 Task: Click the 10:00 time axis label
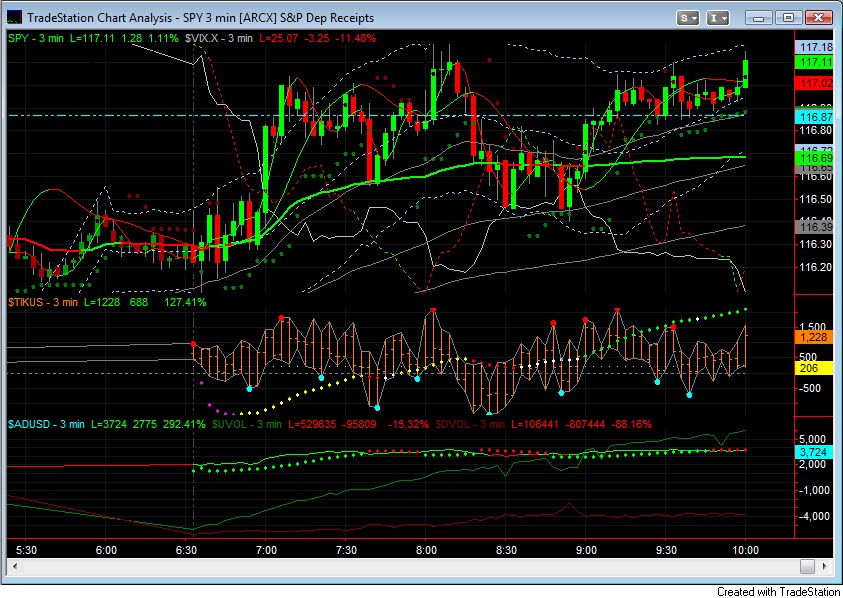(746, 550)
